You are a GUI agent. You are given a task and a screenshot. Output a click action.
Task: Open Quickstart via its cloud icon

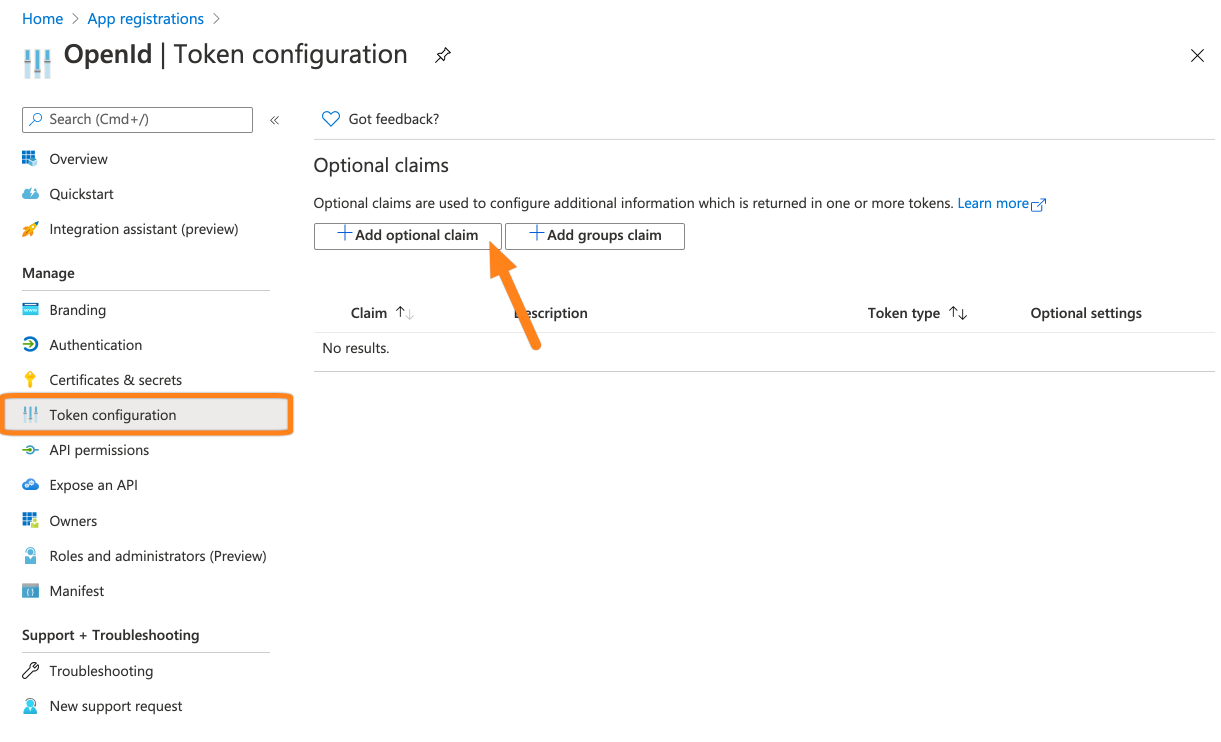pyautogui.click(x=30, y=194)
